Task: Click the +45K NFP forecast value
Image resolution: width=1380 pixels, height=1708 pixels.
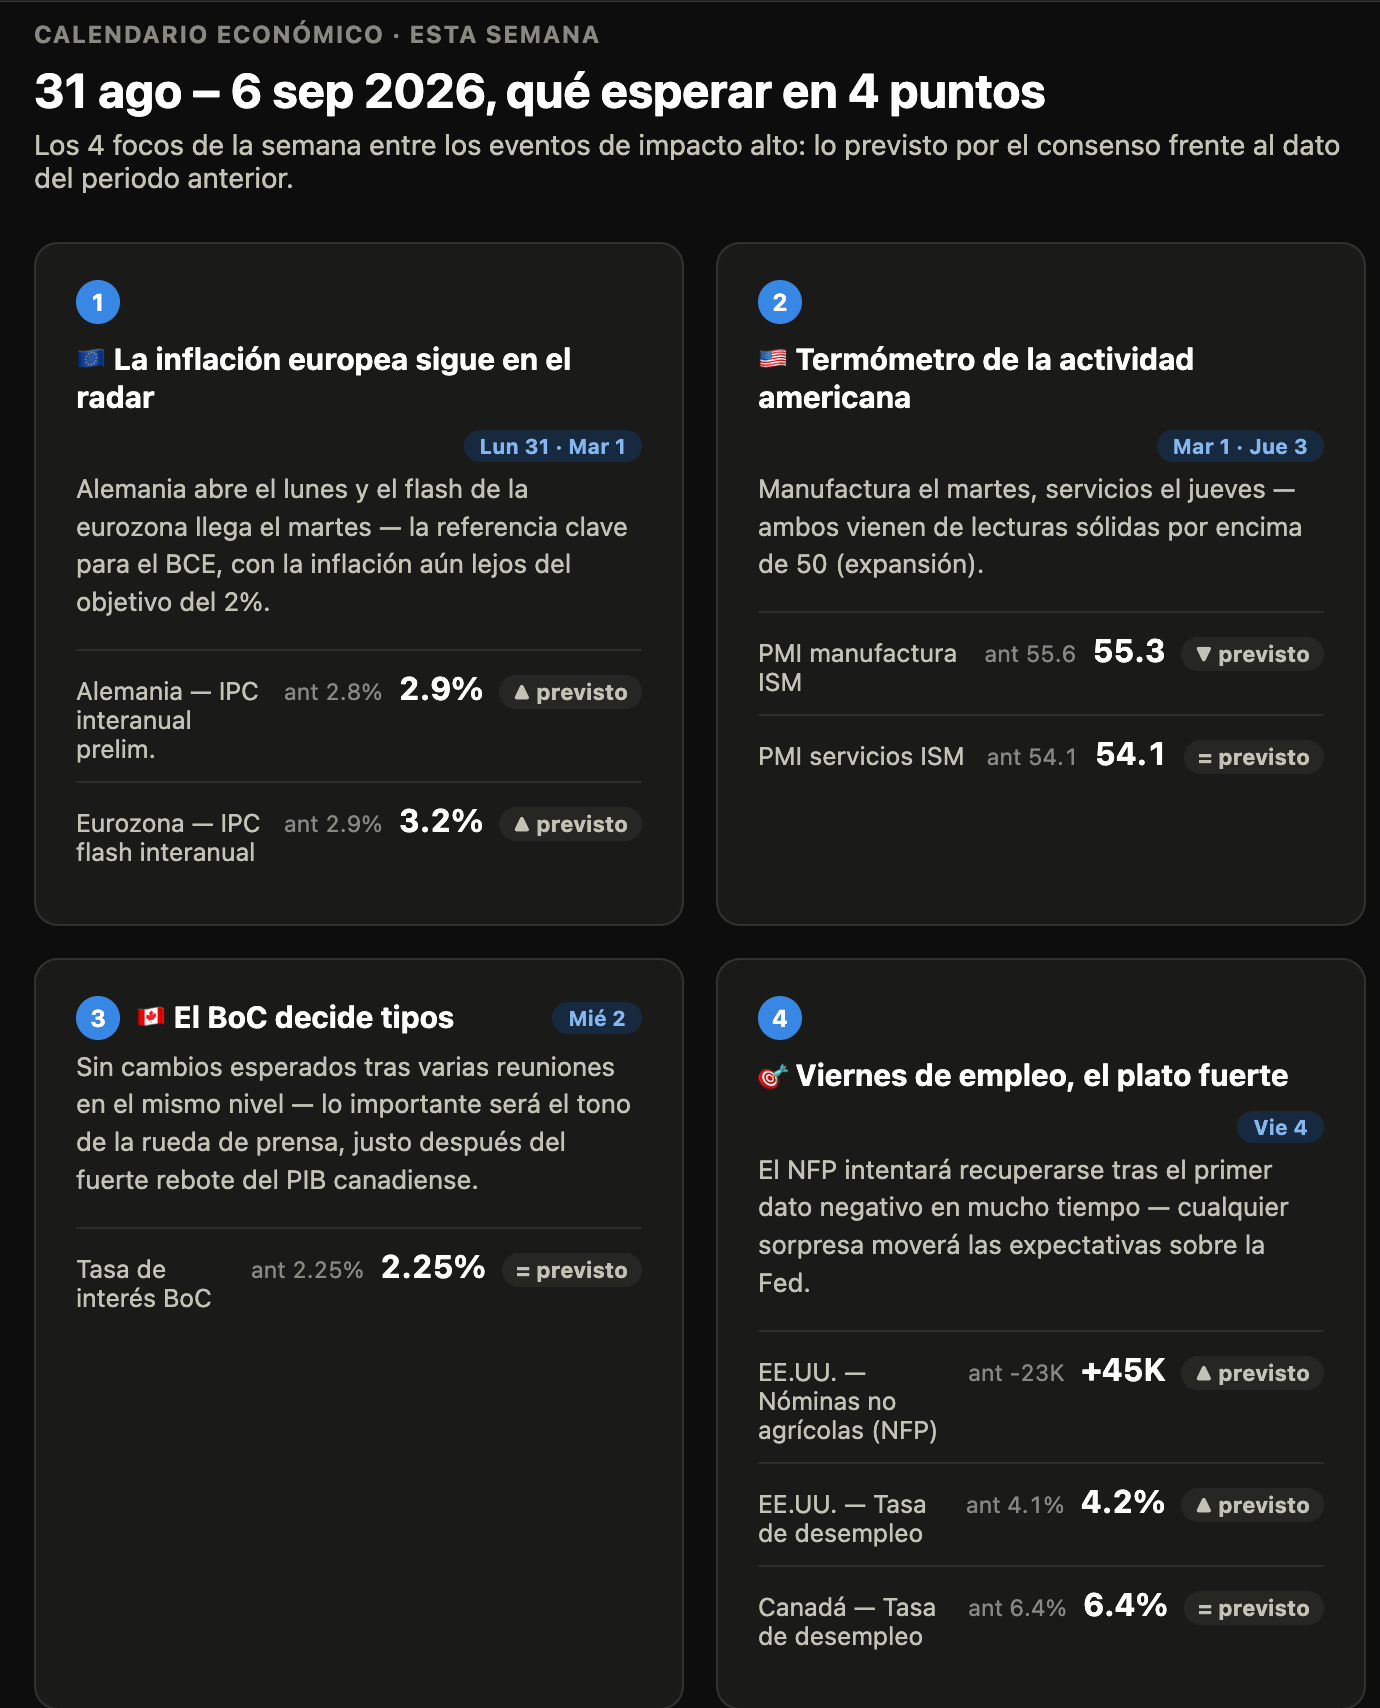Action: pyautogui.click(x=1123, y=1370)
